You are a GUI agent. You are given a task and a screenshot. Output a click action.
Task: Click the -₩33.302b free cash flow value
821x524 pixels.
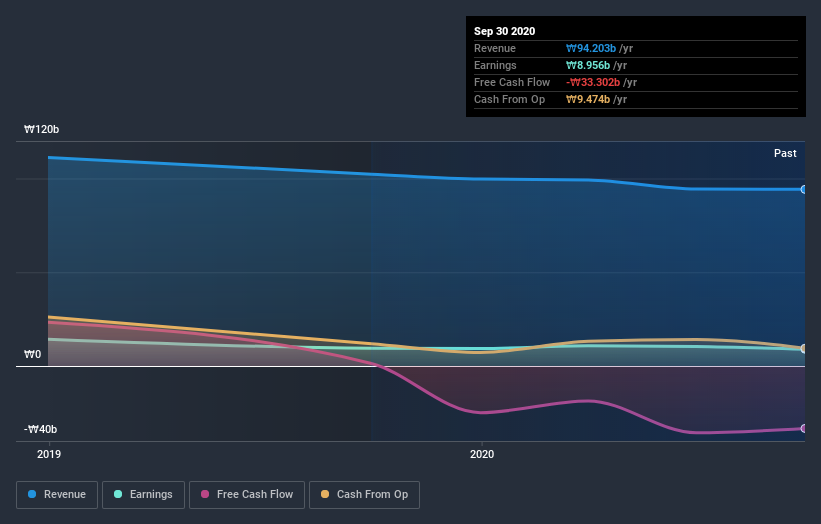(x=593, y=82)
